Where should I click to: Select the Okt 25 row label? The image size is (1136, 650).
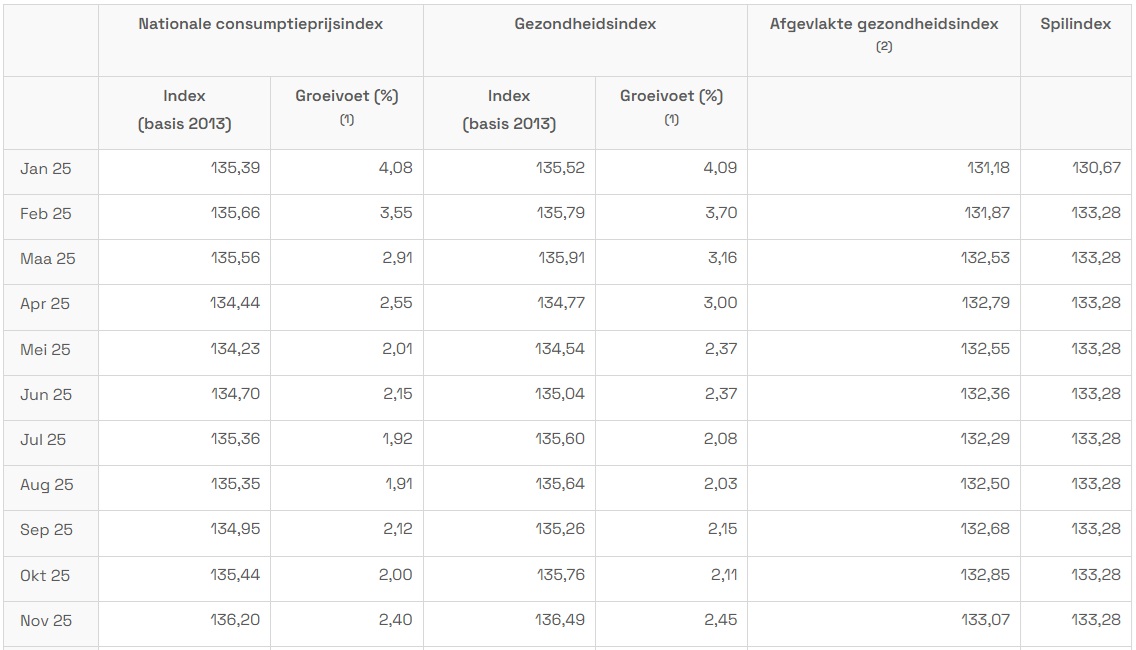pos(45,576)
